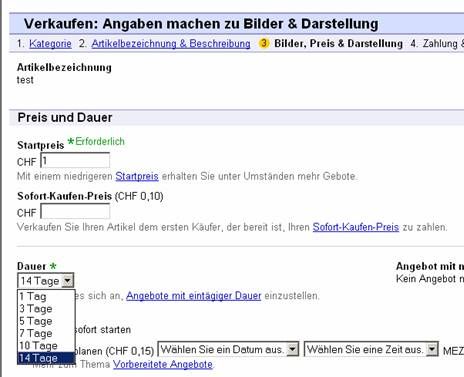464x377 pixels.
Task: Open the Startpreis help link
Action: (x=137, y=176)
